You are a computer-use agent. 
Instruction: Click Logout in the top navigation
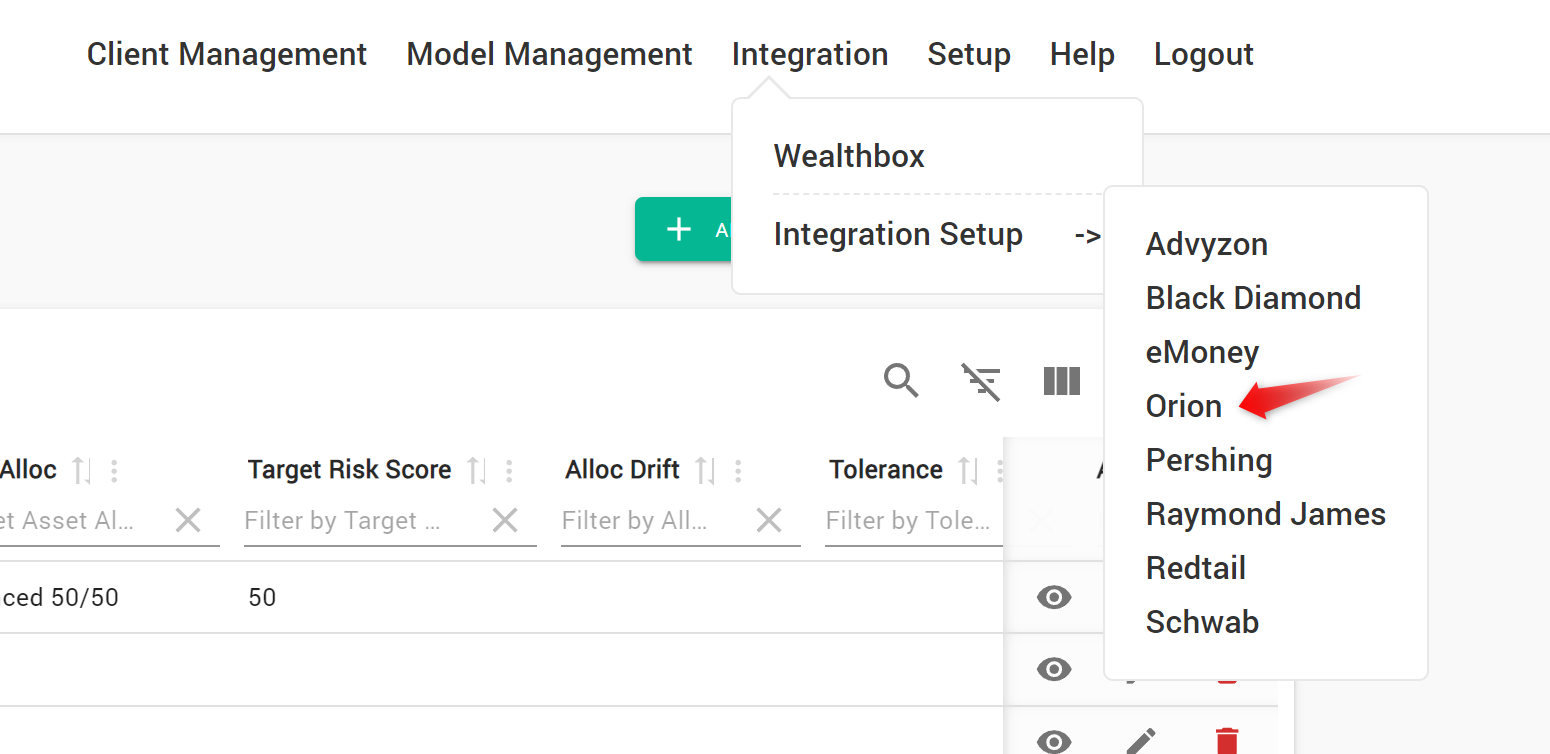tap(1204, 54)
